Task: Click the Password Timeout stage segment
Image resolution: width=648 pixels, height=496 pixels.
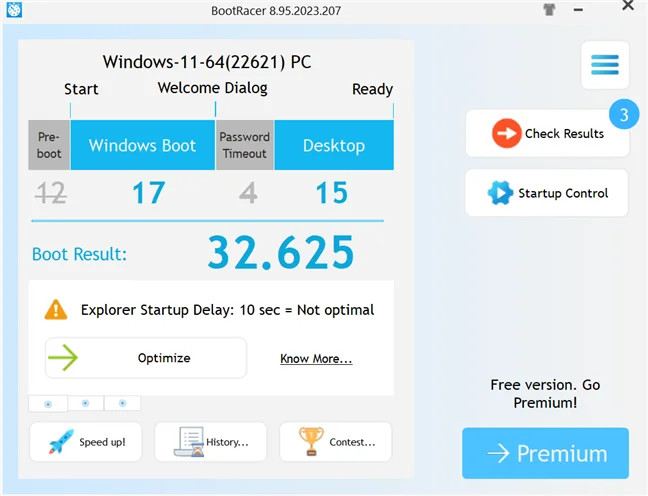Action: click(x=245, y=145)
